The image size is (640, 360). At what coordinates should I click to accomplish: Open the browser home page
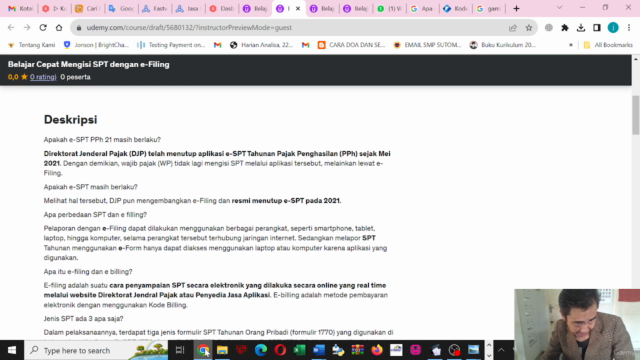pyautogui.click(x=59, y=28)
